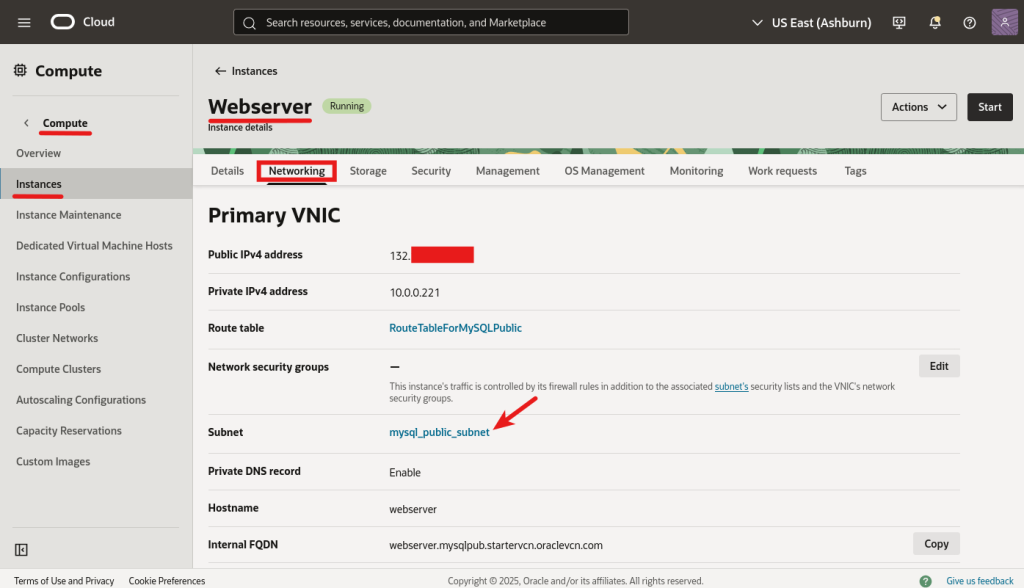Open the notifications bell
1024x588 pixels.
click(x=935, y=23)
